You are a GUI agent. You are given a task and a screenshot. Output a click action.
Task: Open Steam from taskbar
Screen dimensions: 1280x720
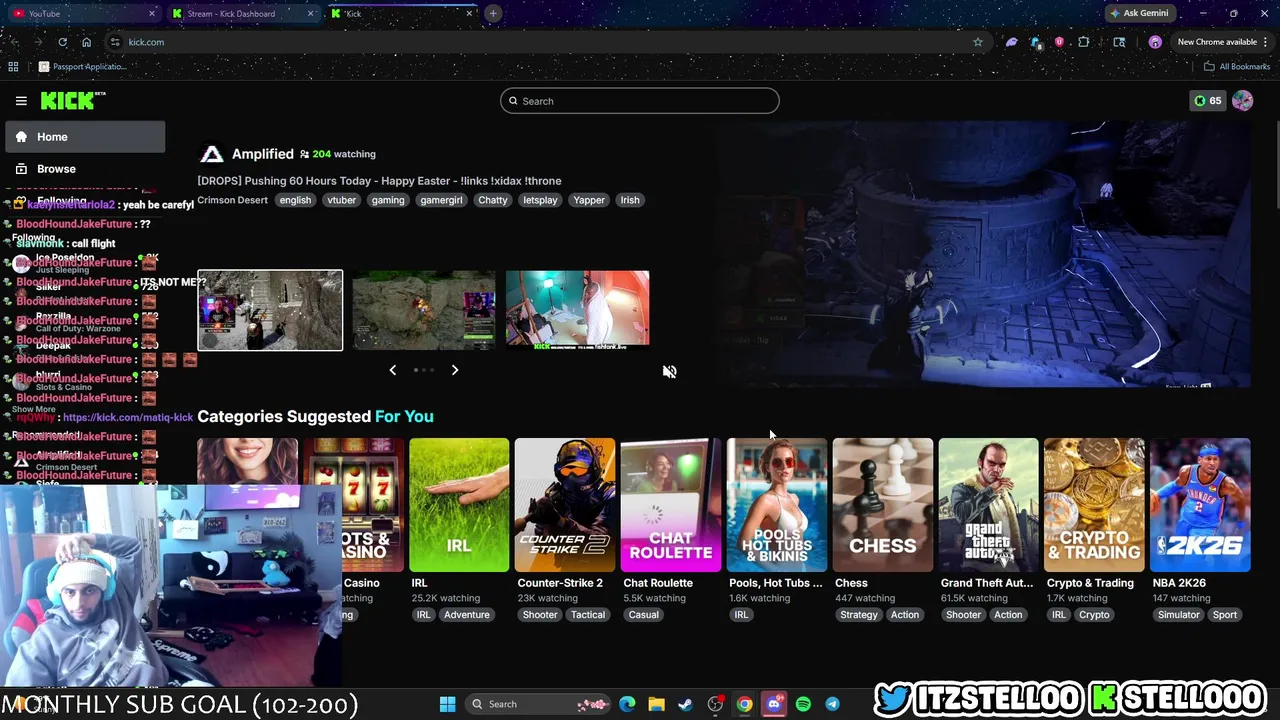(x=685, y=704)
